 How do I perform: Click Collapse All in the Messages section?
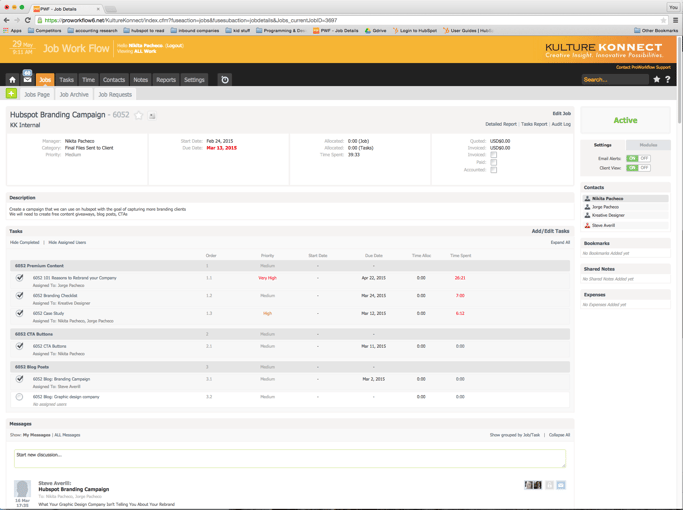(559, 435)
